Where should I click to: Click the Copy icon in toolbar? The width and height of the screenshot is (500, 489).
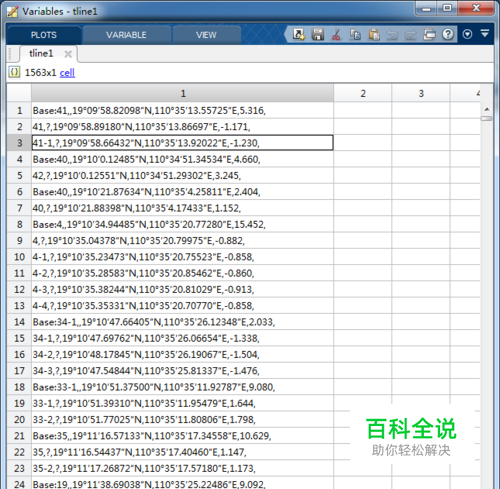coord(355,34)
